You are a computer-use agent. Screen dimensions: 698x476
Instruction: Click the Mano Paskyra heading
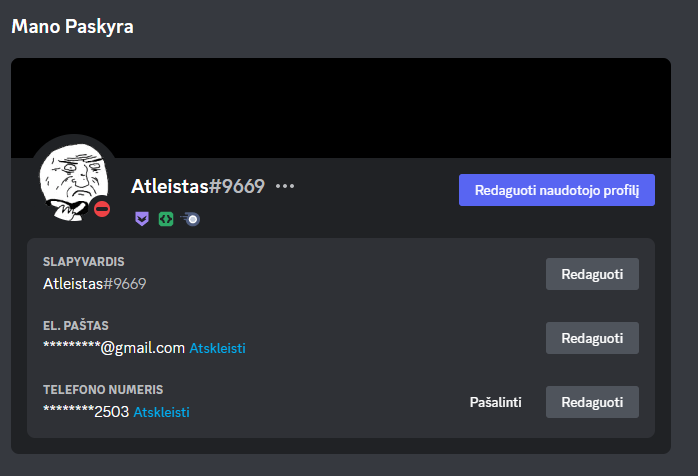point(72,27)
